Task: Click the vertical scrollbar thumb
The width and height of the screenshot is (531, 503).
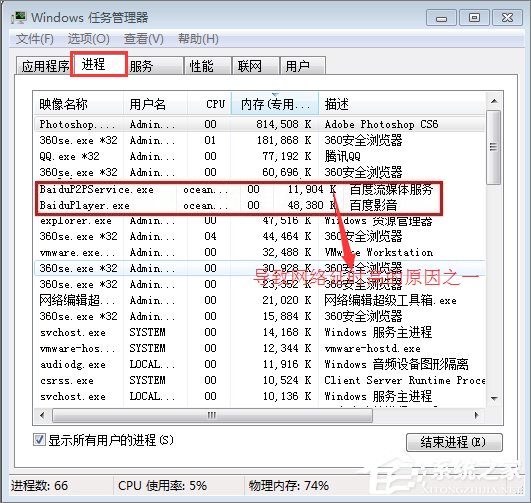Action: coord(494,147)
